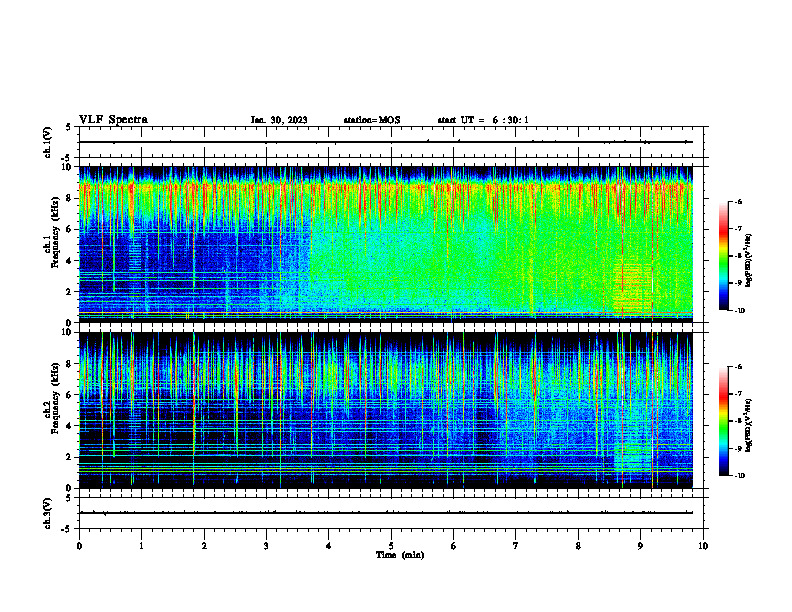This screenshot has width=792, height=612.
Task: Click the "ch.3(V)" waveform axis label
Action: [48, 514]
